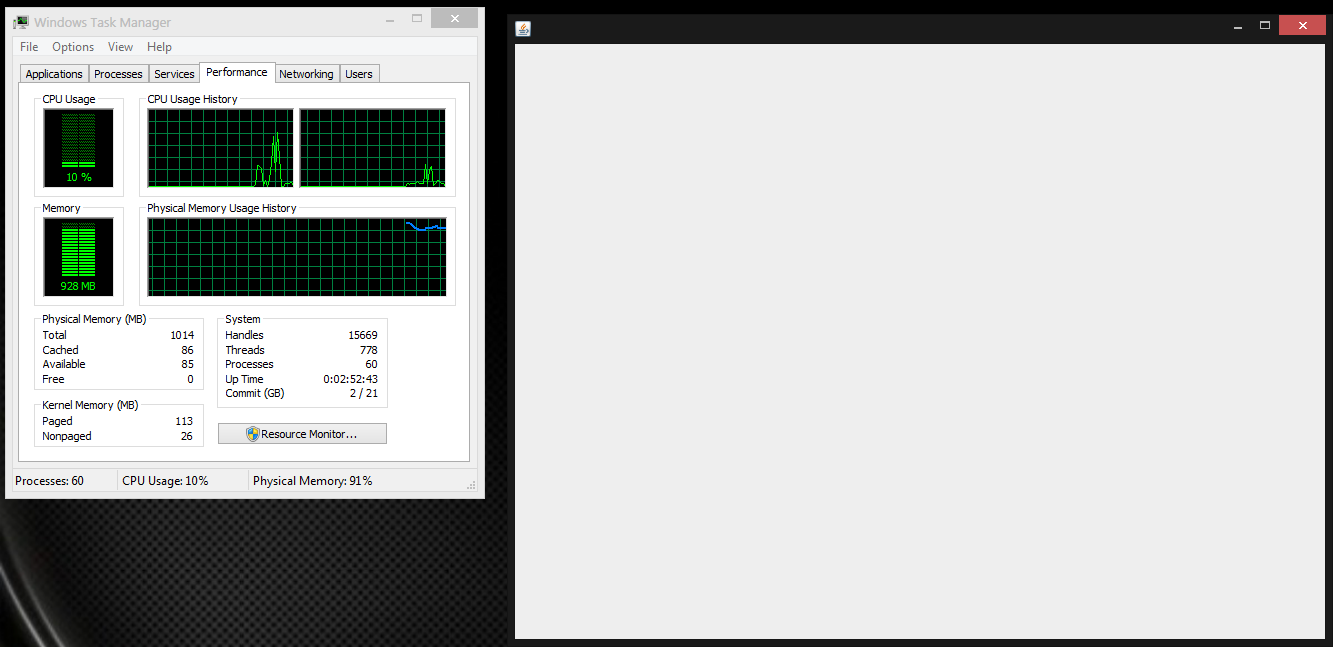Click the Windows Task Manager title text

102,22
